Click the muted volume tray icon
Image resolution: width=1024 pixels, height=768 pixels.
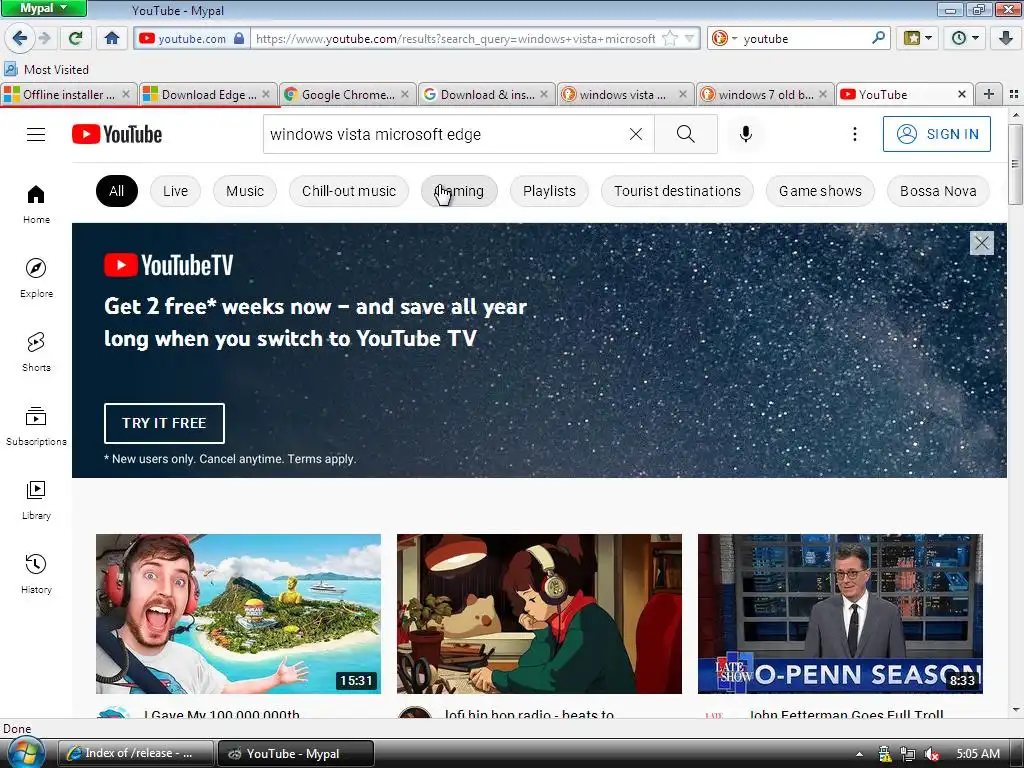[x=932, y=754]
